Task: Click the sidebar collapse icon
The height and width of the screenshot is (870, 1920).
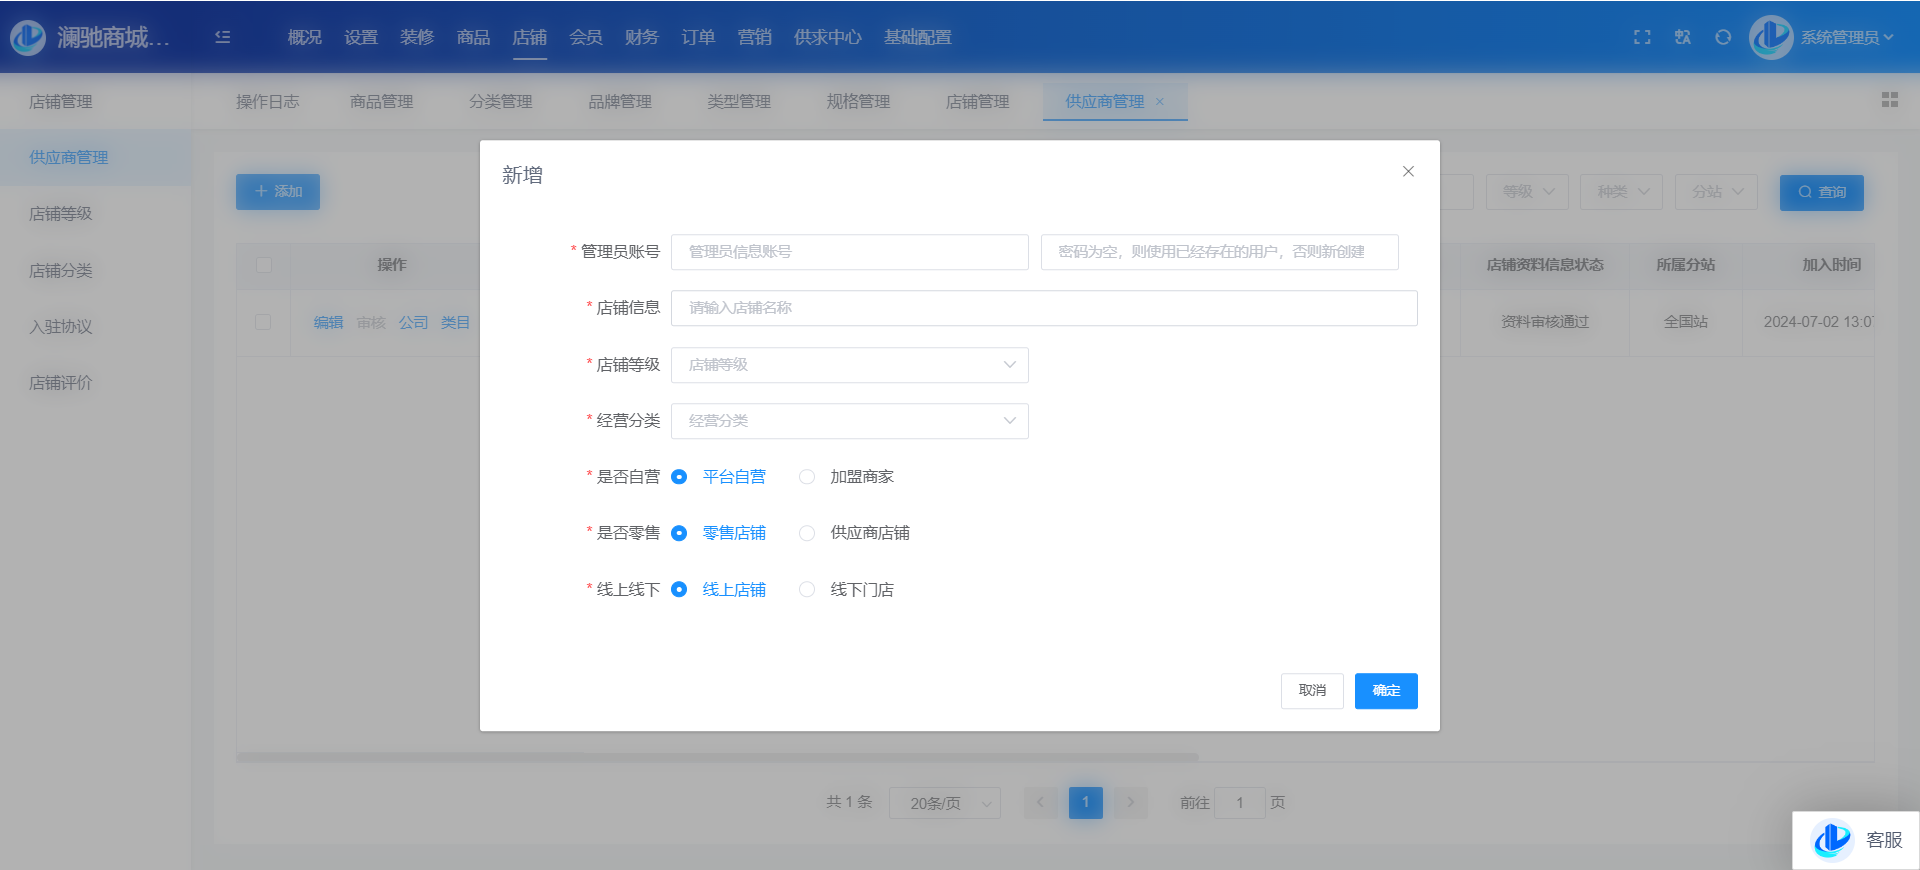Action: tap(223, 37)
